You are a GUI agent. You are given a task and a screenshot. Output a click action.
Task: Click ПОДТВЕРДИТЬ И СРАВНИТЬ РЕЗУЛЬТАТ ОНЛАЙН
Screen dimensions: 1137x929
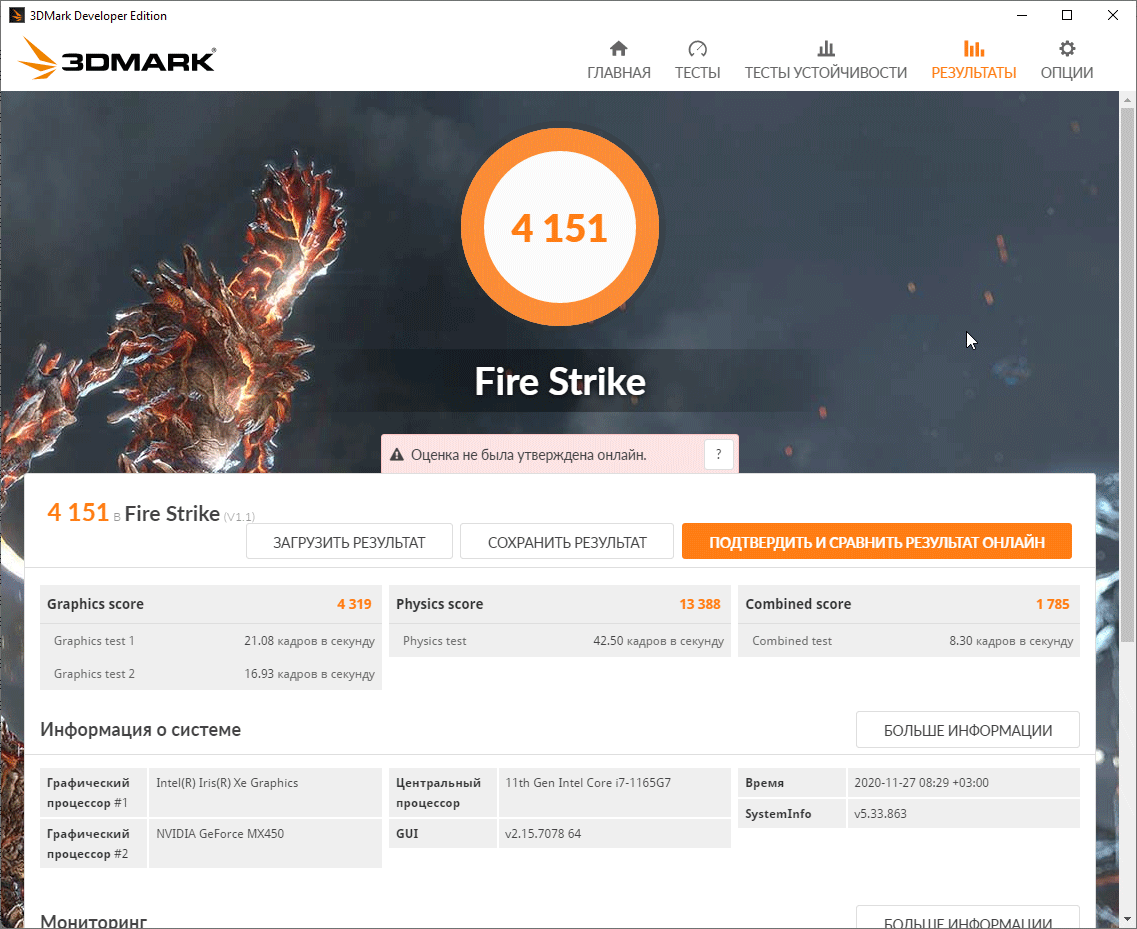(x=877, y=542)
